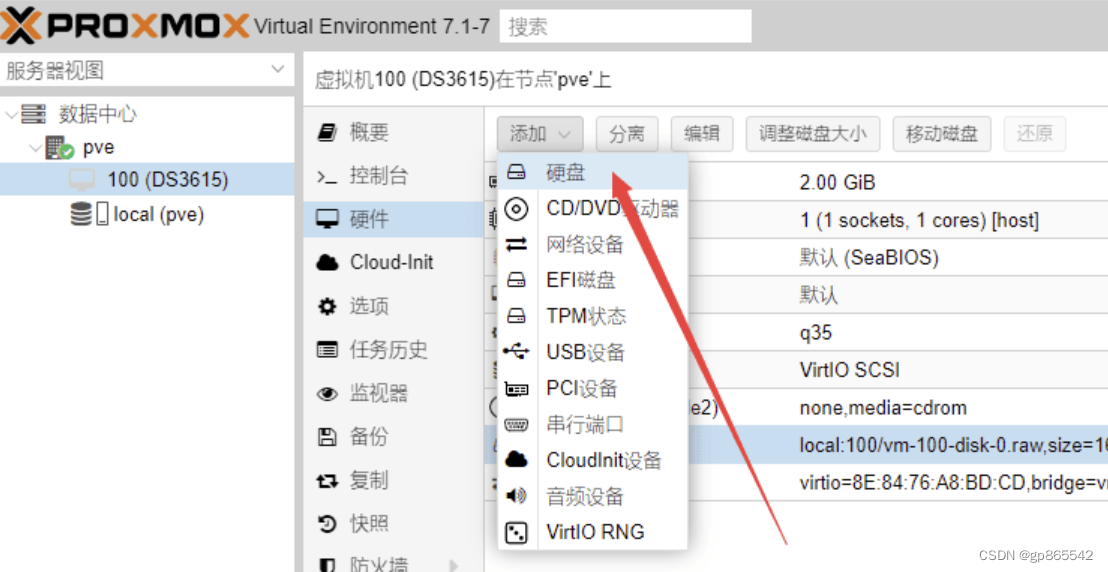Click the 选项 gear icon
1108x572 pixels.
(327, 307)
